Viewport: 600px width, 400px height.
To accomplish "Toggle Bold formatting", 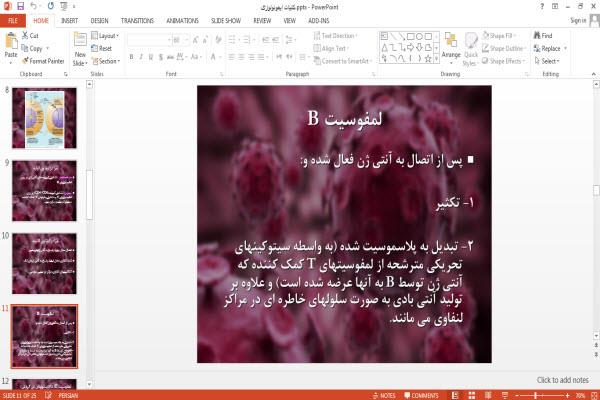I will pos(131,57).
